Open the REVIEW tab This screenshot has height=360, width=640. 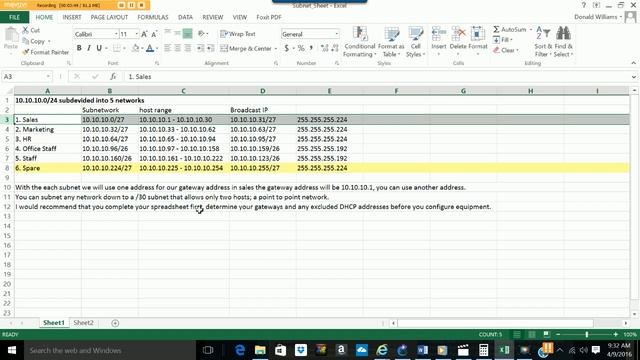pyautogui.click(x=213, y=17)
